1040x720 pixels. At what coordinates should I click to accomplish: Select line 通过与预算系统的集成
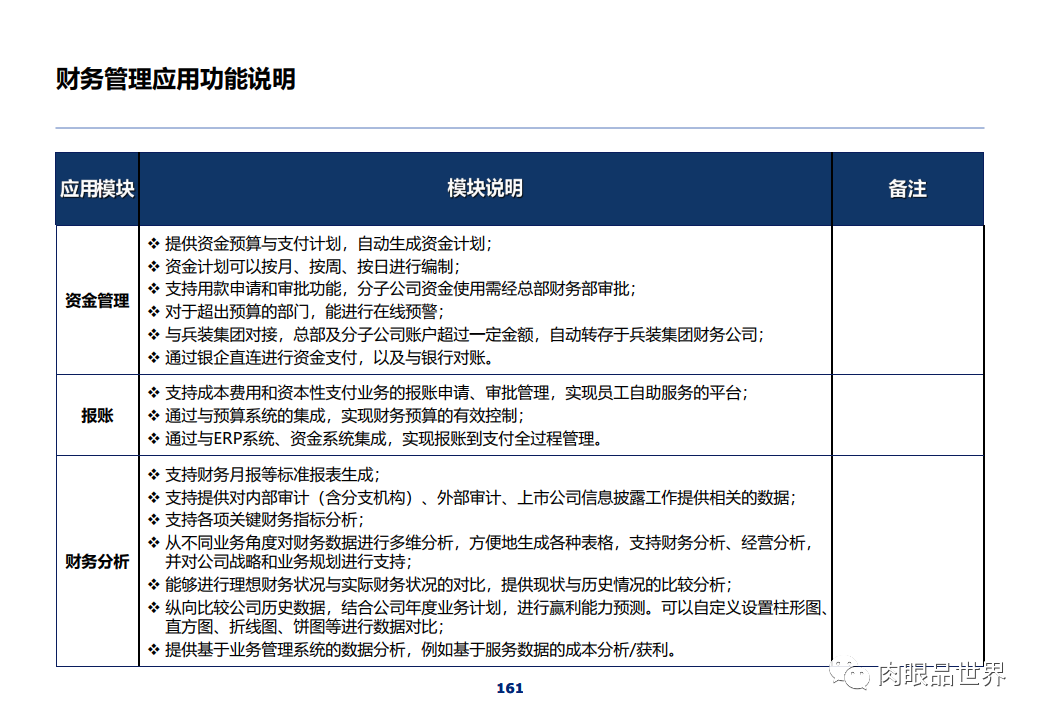coord(336,416)
